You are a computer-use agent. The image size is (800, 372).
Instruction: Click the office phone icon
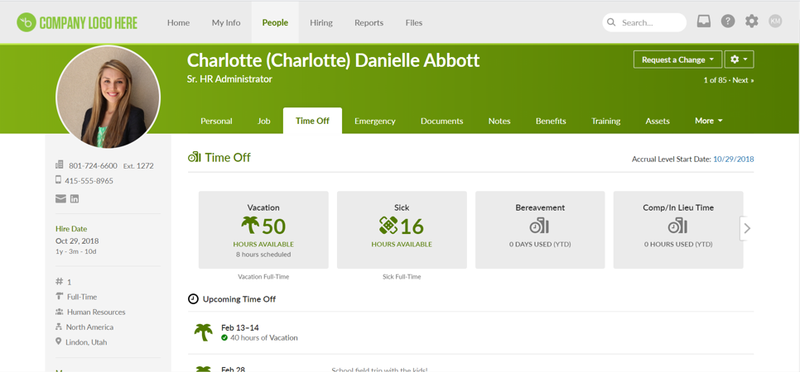59,165
